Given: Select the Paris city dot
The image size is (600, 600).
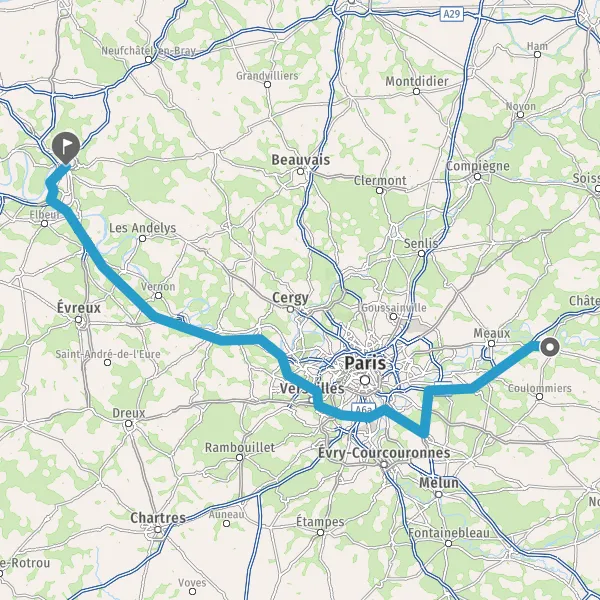Looking at the screenshot, I should click(365, 380).
